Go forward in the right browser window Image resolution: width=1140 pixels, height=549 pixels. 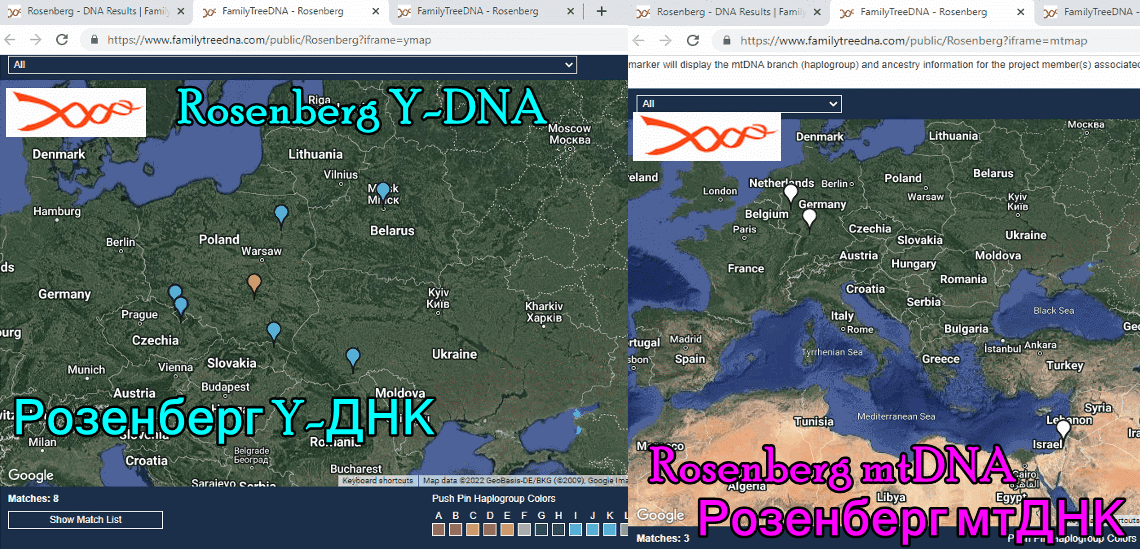click(x=665, y=41)
